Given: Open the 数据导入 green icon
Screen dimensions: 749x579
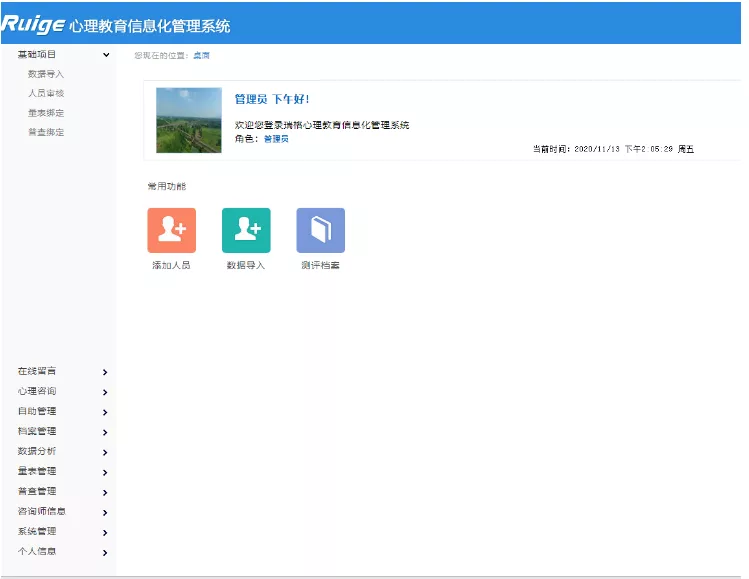Looking at the screenshot, I should [246, 230].
